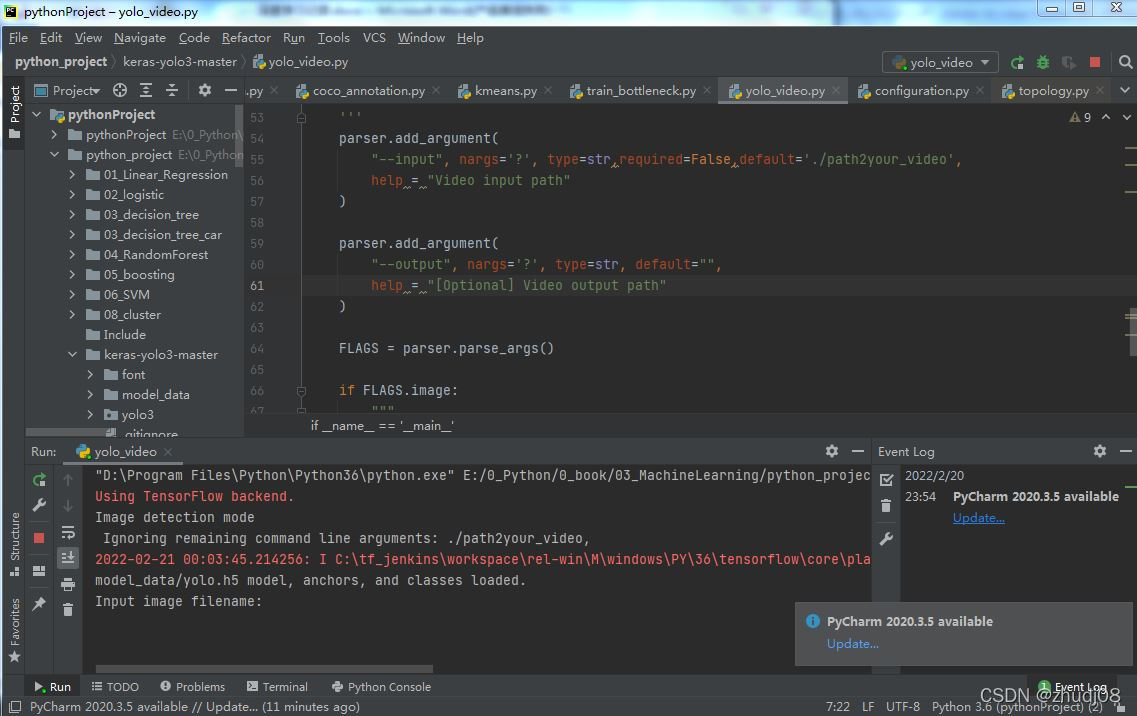1137x716 pixels.
Task: Clear all Run console output with the trash icon
Action: click(x=68, y=610)
